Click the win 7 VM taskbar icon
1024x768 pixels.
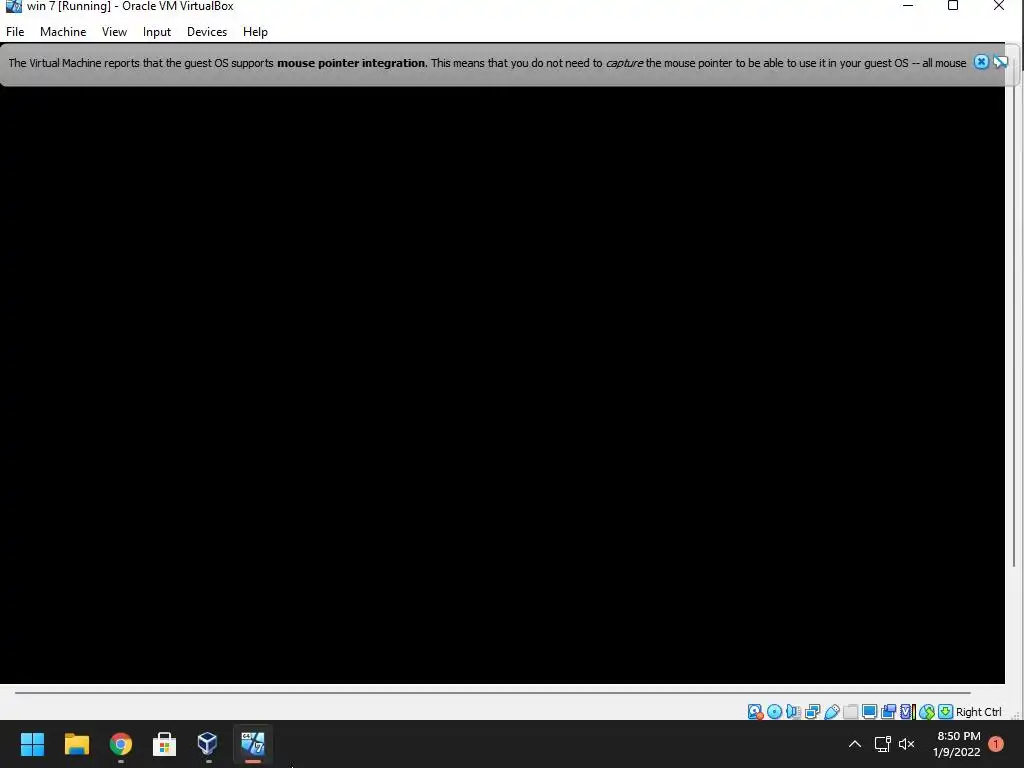(x=253, y=744)
